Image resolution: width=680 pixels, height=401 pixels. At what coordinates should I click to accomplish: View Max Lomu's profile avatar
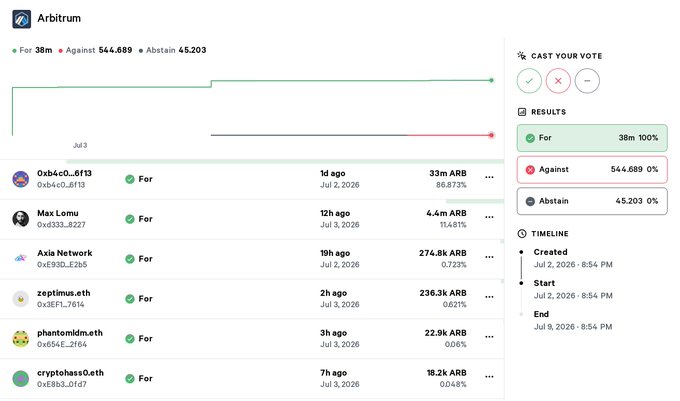(x=21, y=219)
